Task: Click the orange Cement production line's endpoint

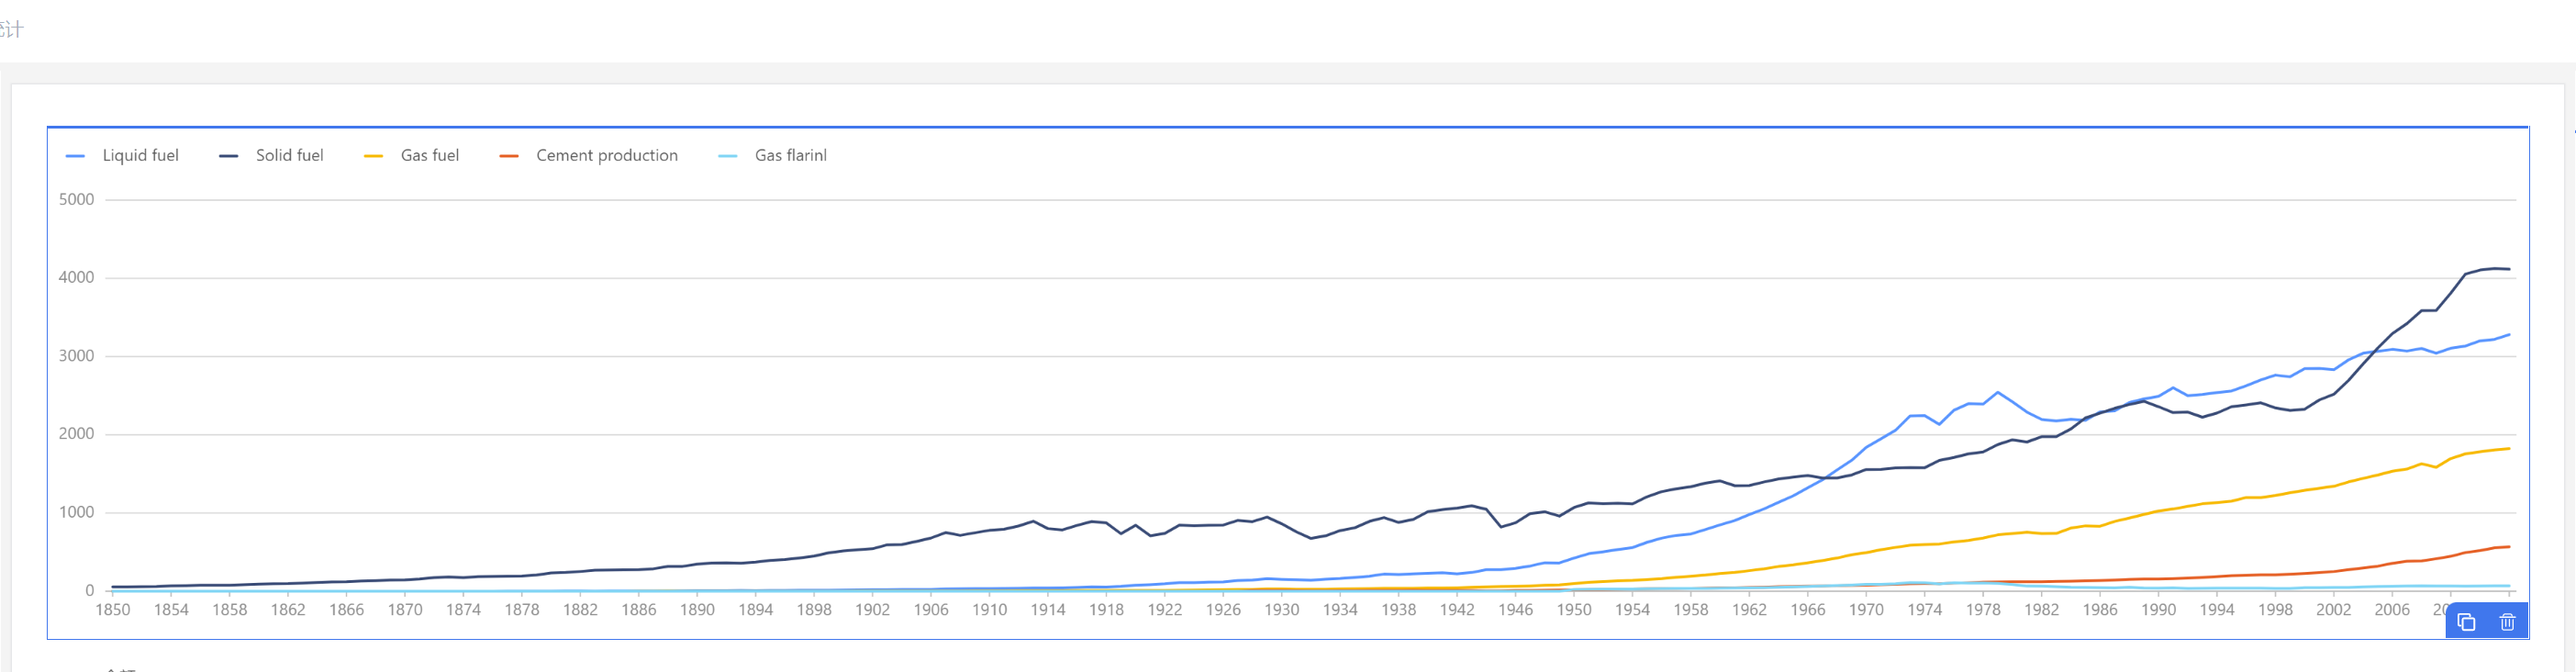Action: 2510,546
